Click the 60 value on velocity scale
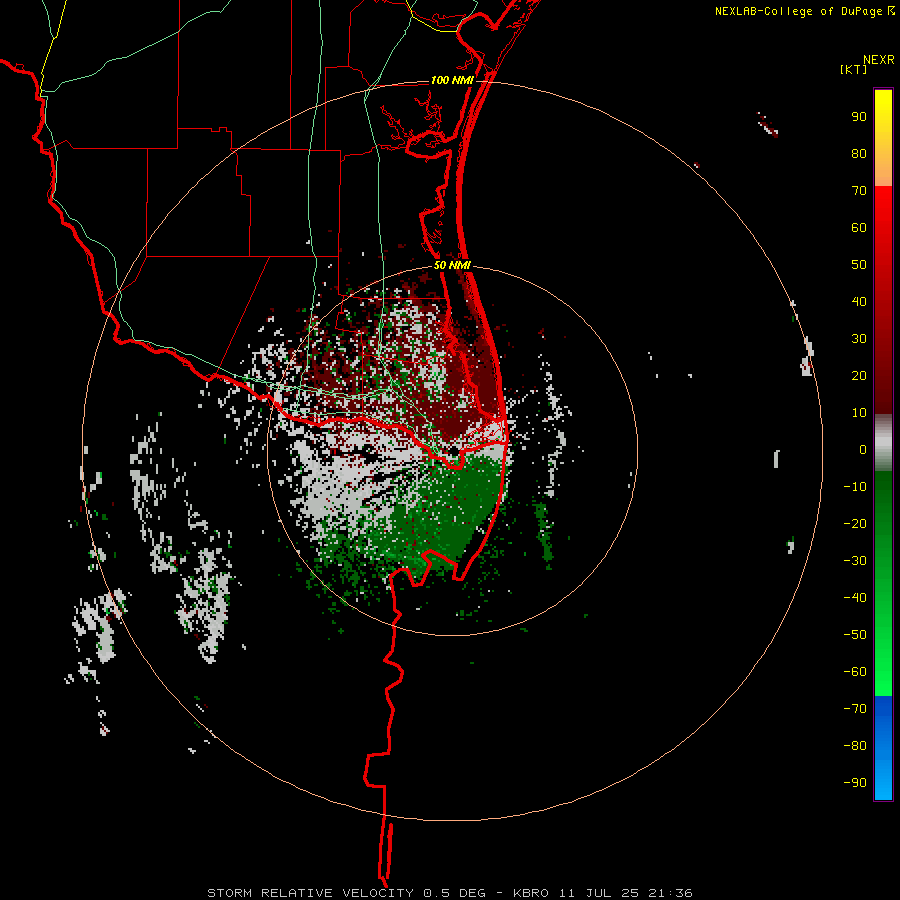Screen dimensions: 900x900 pyautogui.click(x=859, y=228)
